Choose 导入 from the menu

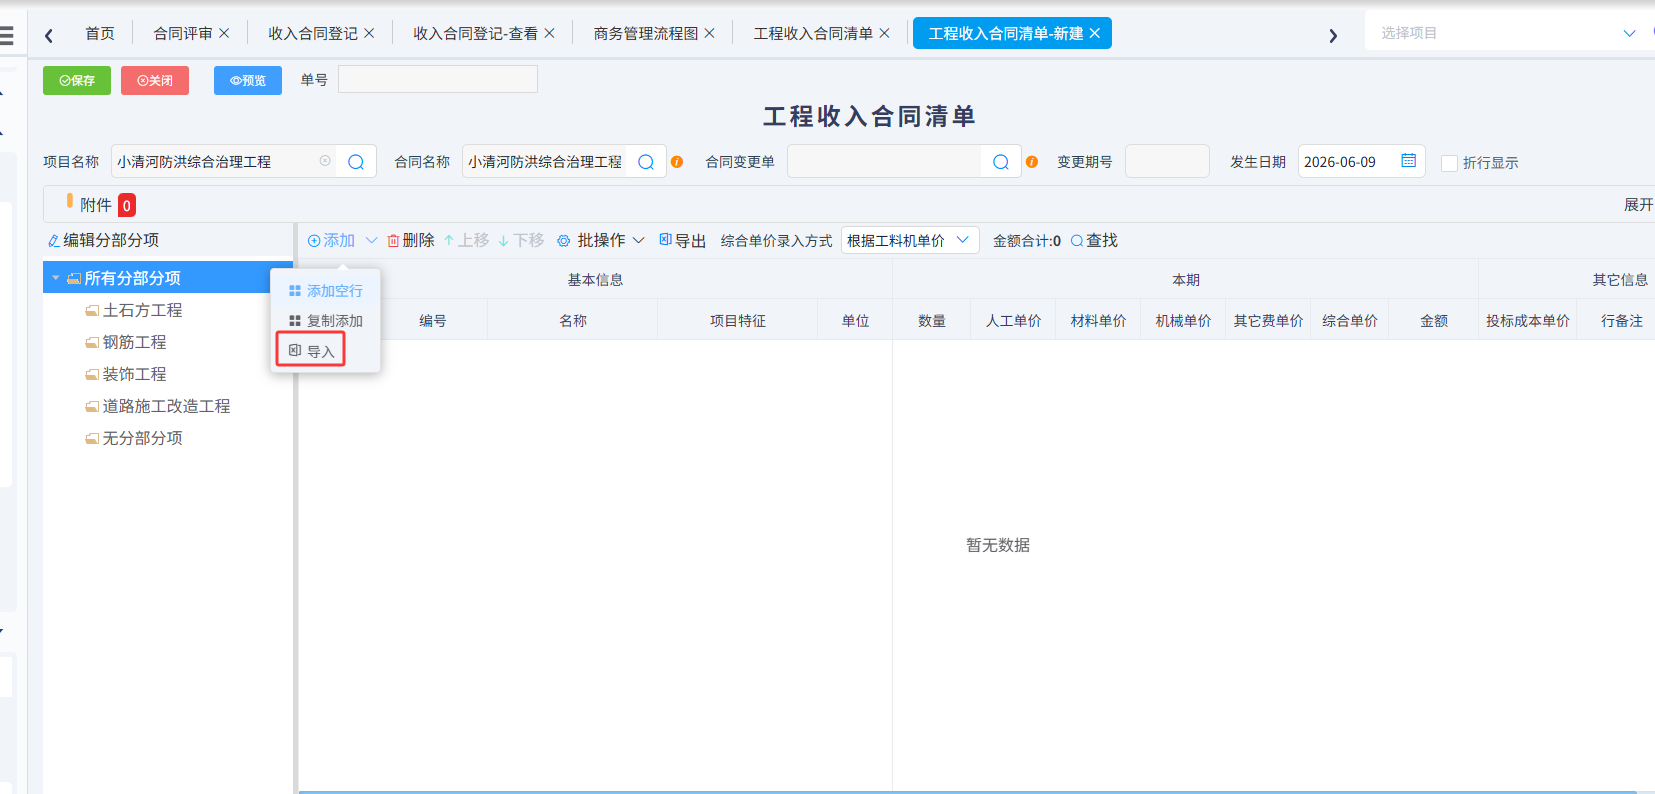(311, 351)
